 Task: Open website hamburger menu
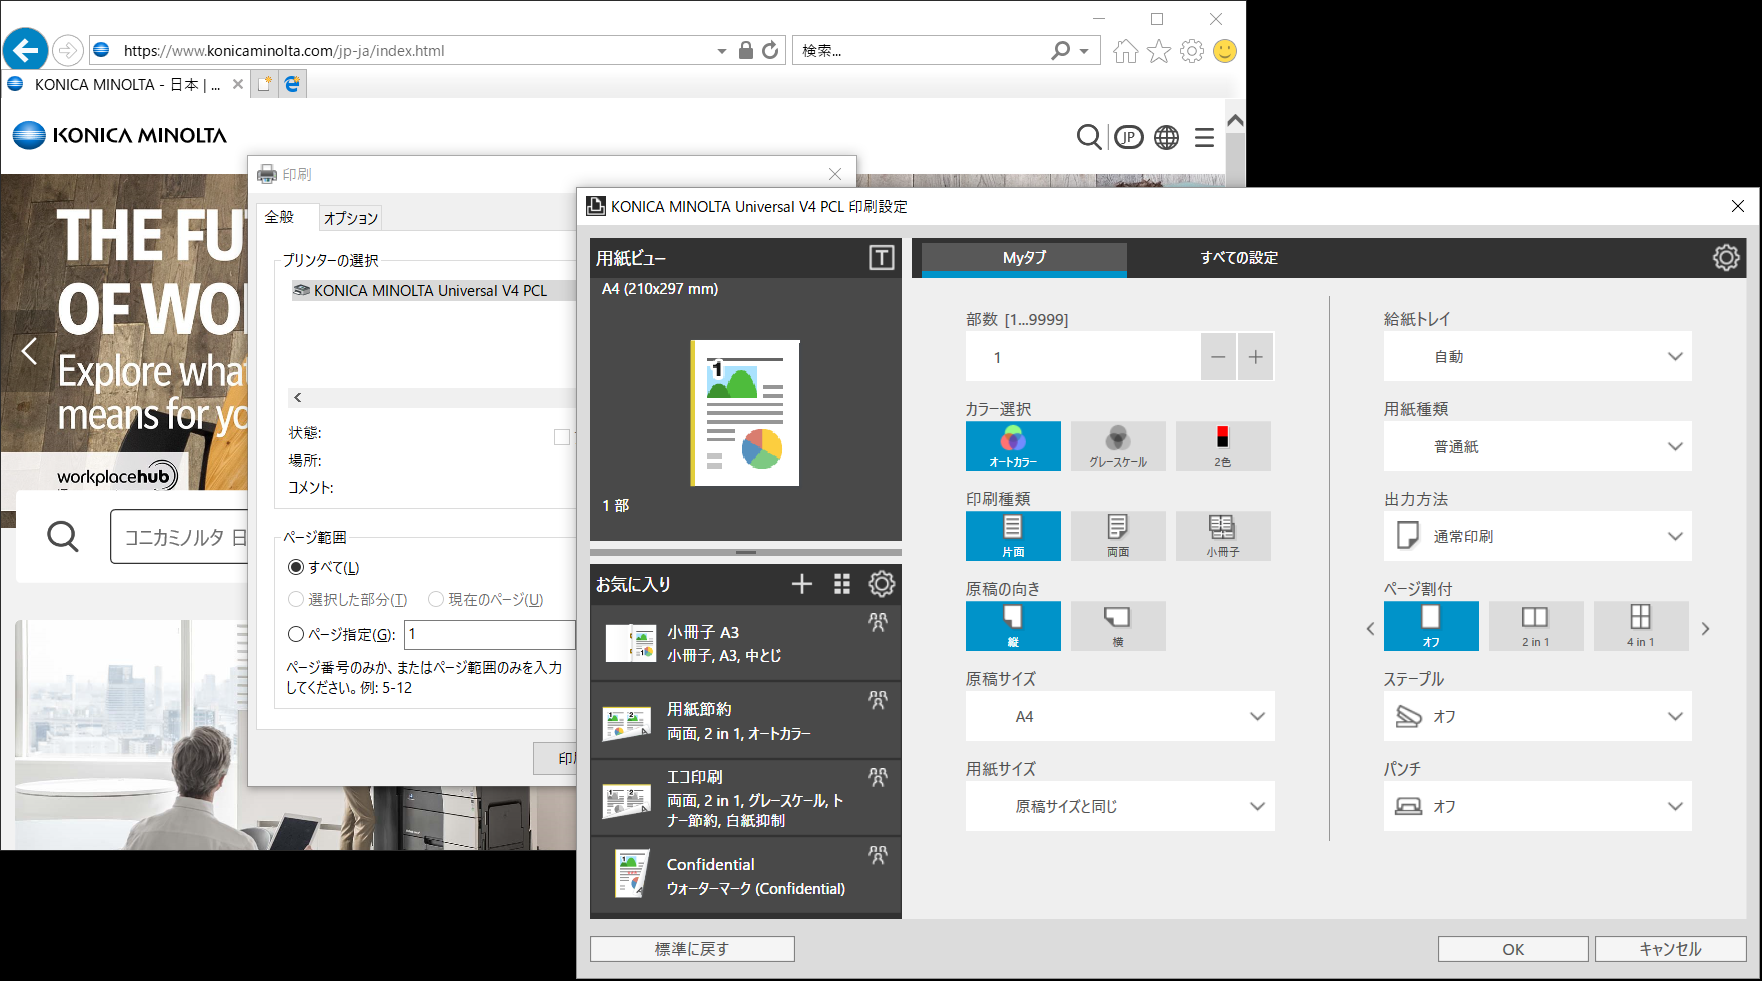click(x=1205, y=137)
